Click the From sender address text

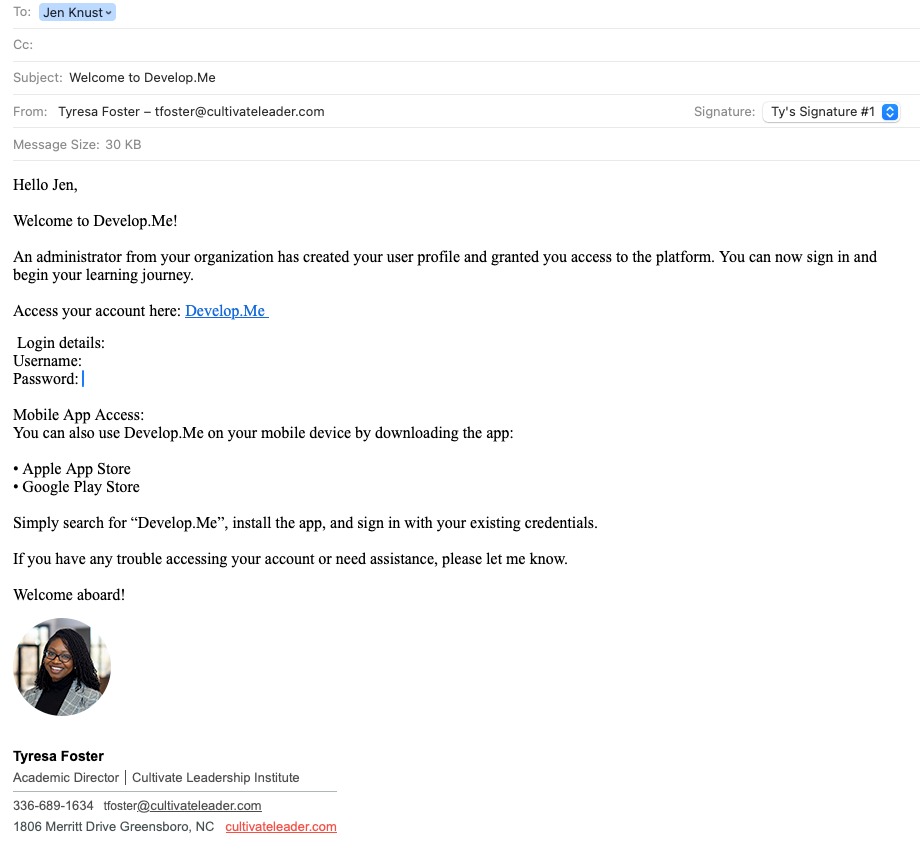click(191, 112)
